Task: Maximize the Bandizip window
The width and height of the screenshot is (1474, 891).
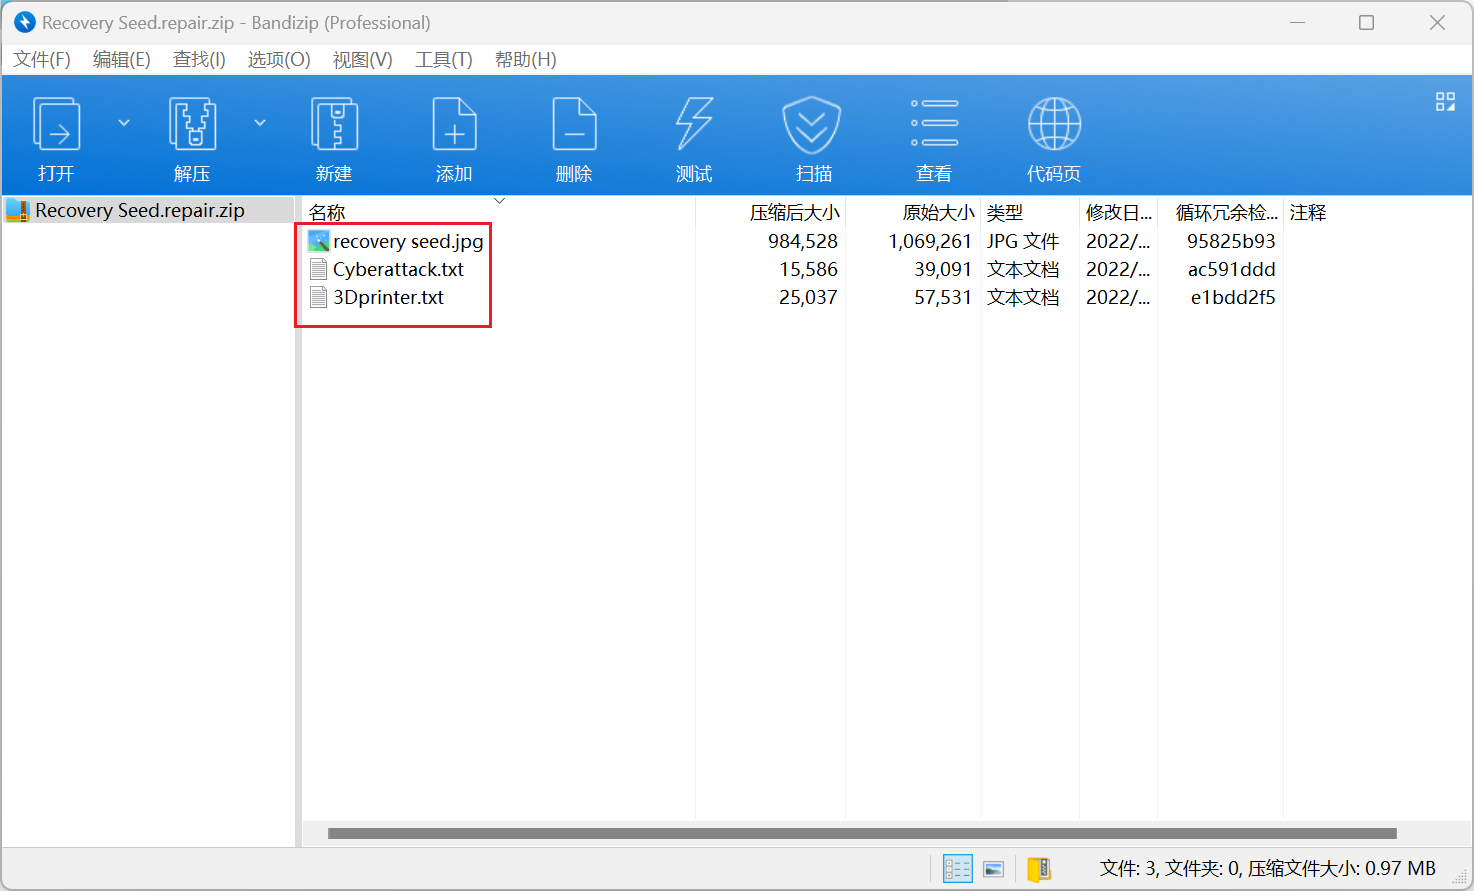Action: coord(1366,22)
